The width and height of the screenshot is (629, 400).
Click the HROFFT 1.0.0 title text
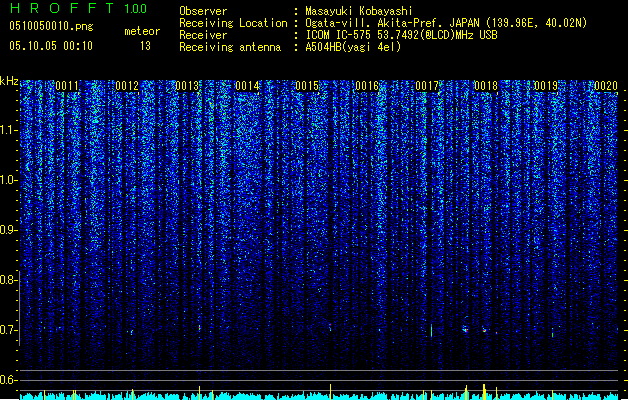[x=79, y=8]
